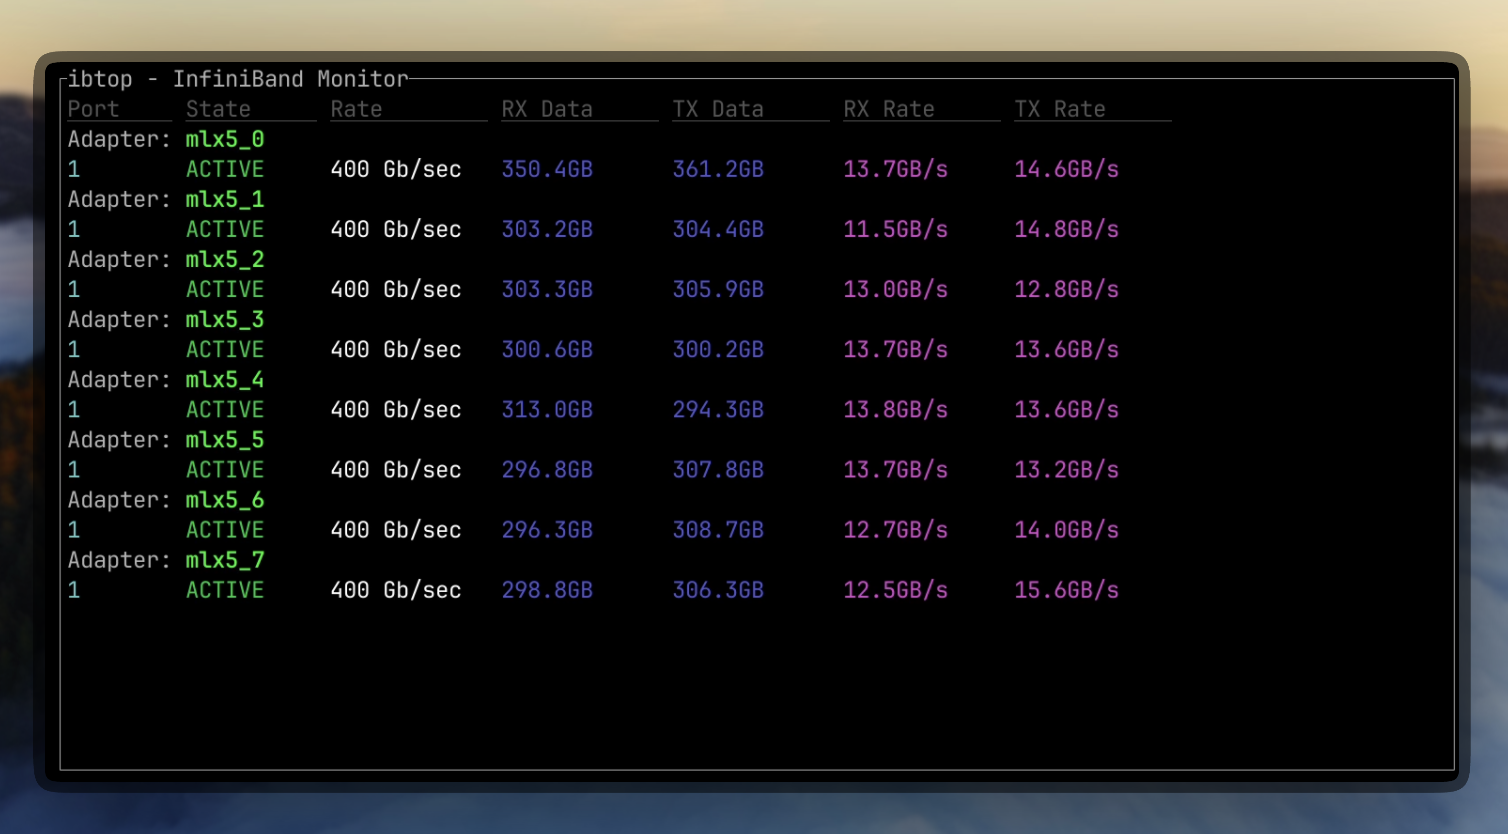Select the mlx5_5 adapter name
Screen dimensions: 1508x834
[x=225, y=439]
